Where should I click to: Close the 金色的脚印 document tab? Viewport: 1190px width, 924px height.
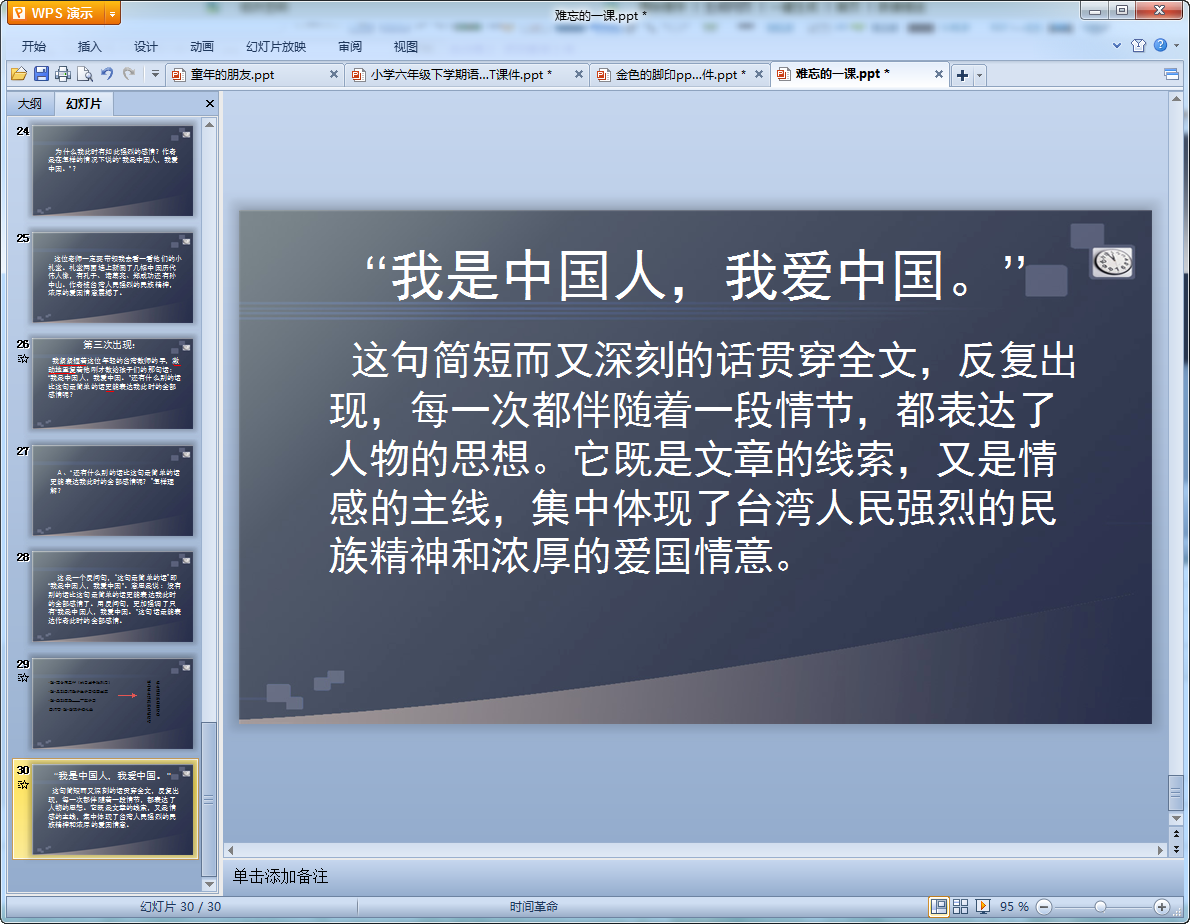point(759,74)
